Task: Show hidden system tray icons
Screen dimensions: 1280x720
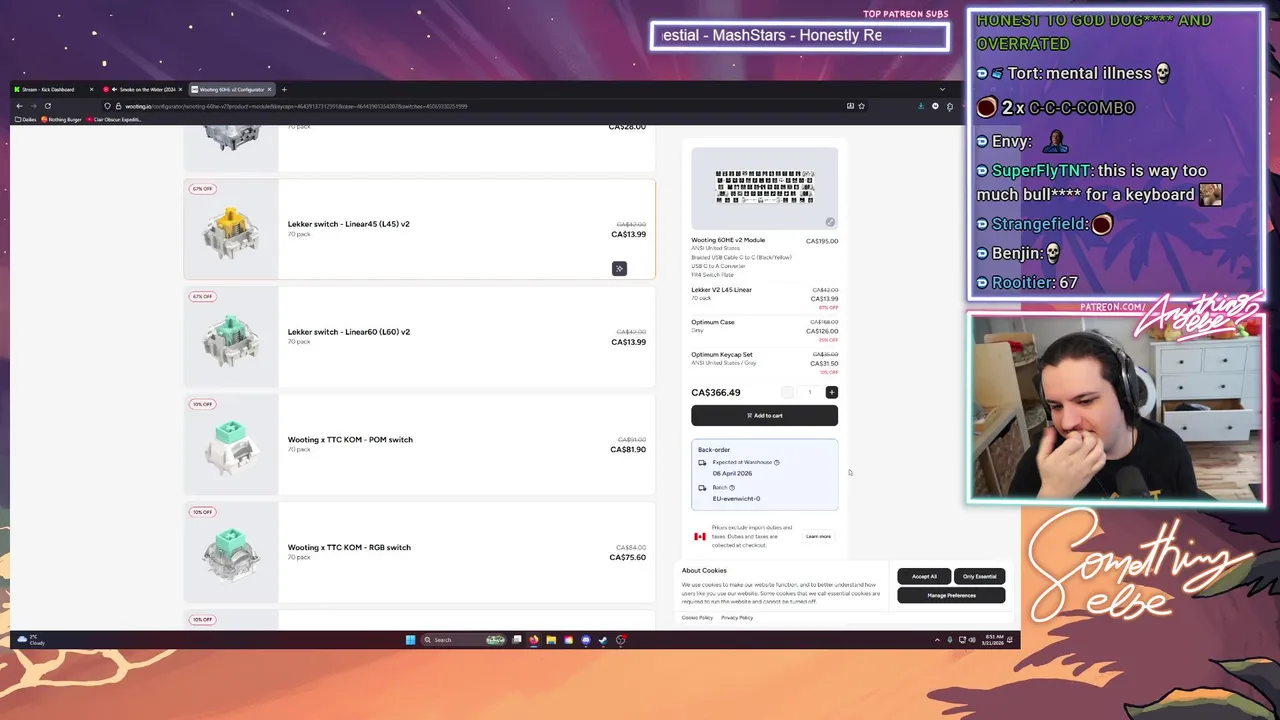Action: (937, 640)
